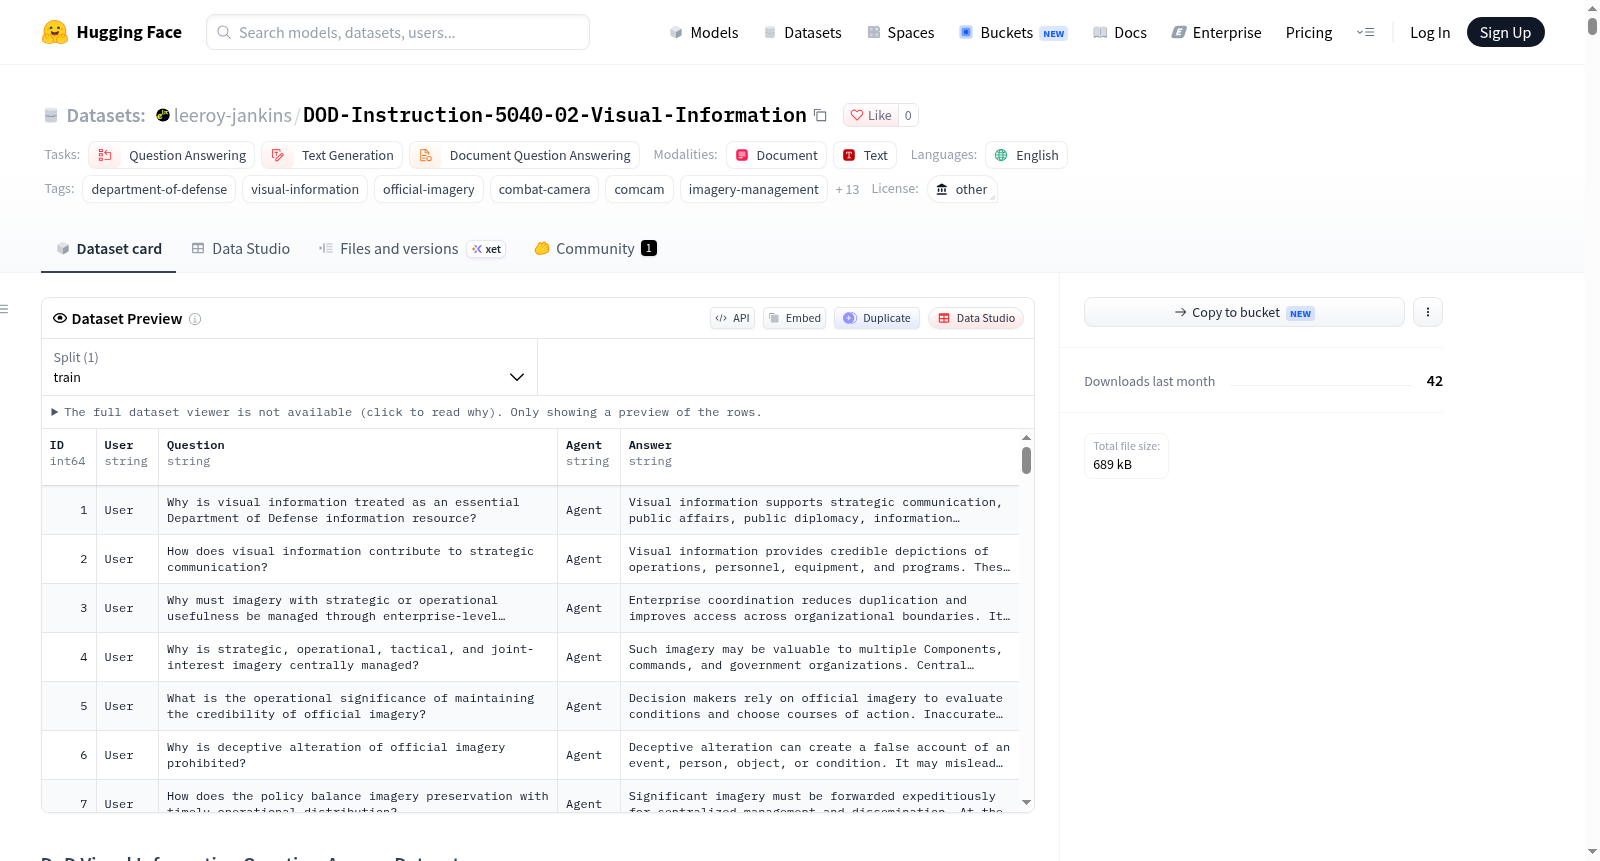Image resolution: width=1600 pixels, height=861 pixels.
Task: Copy dataset name with copy icon
Action: tap(820, 115)
